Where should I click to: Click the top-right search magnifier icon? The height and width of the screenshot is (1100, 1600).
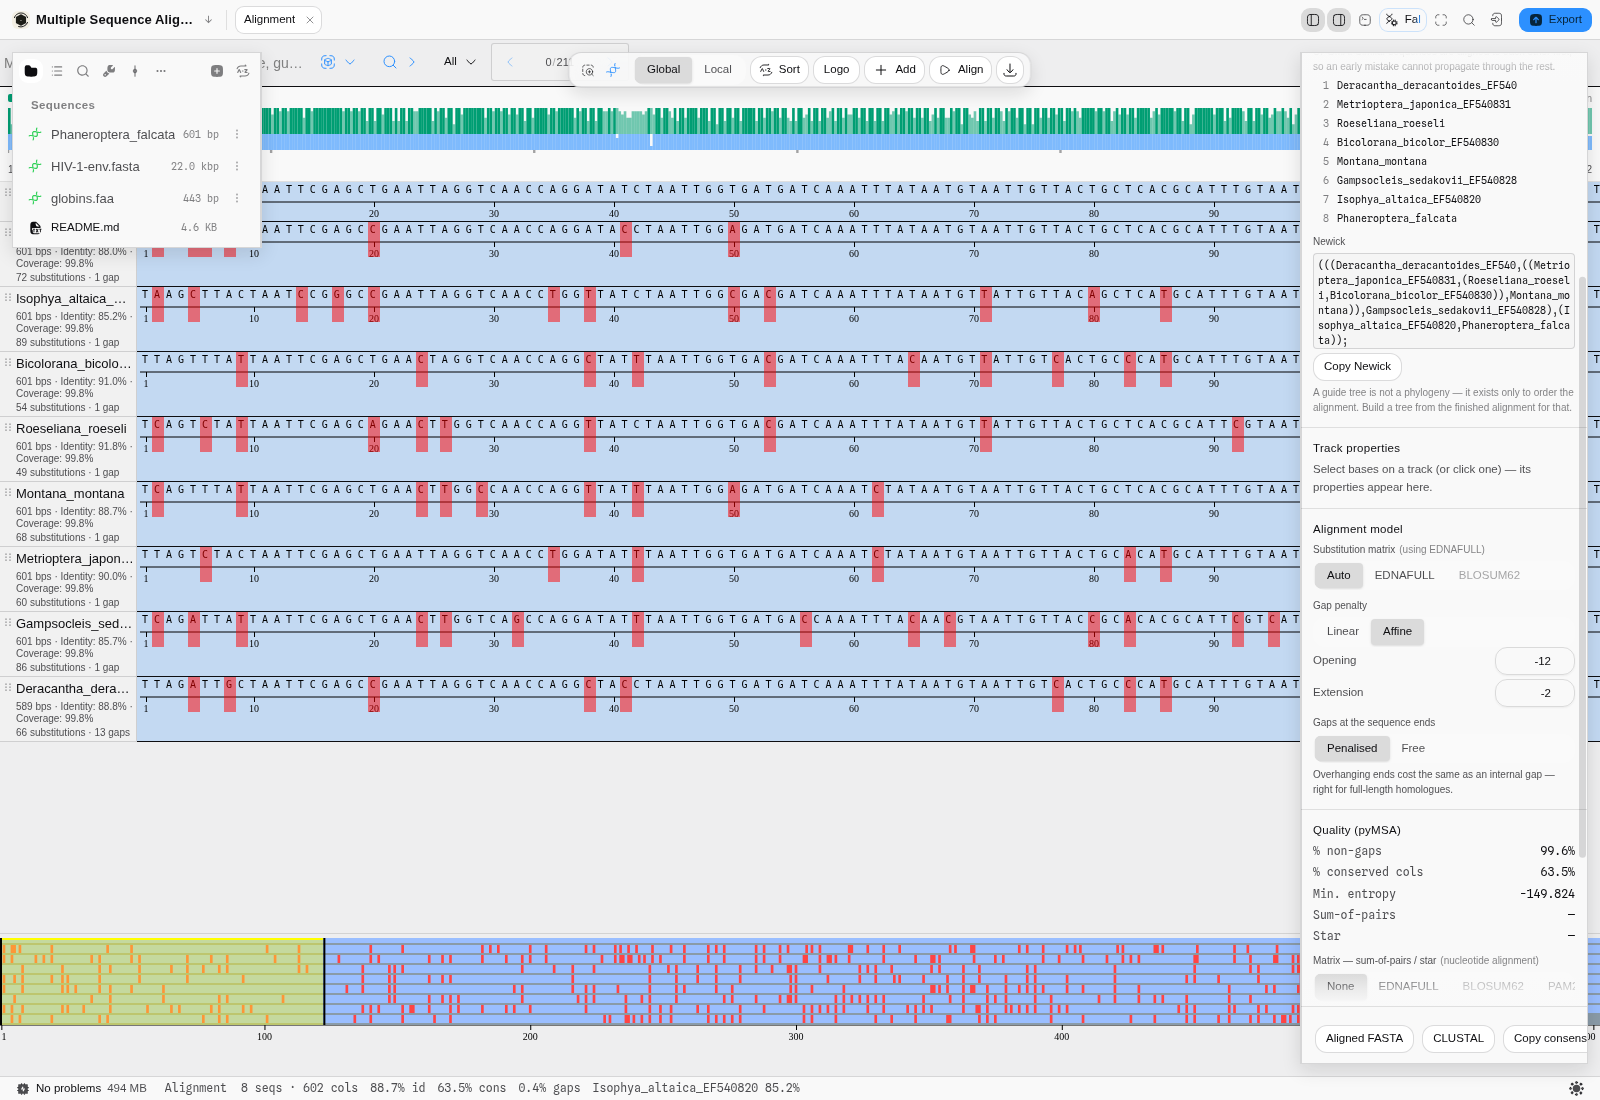(x=1469, y=20)
